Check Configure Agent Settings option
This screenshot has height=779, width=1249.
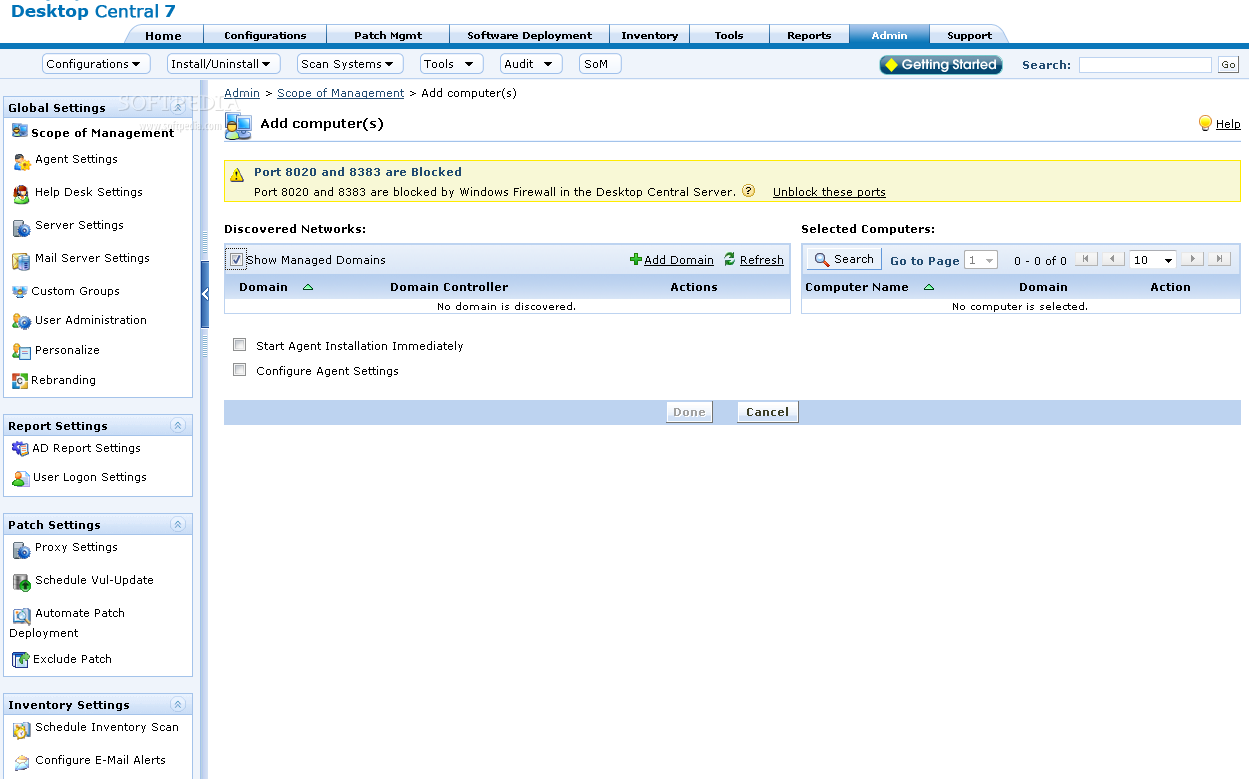point(239,370)
